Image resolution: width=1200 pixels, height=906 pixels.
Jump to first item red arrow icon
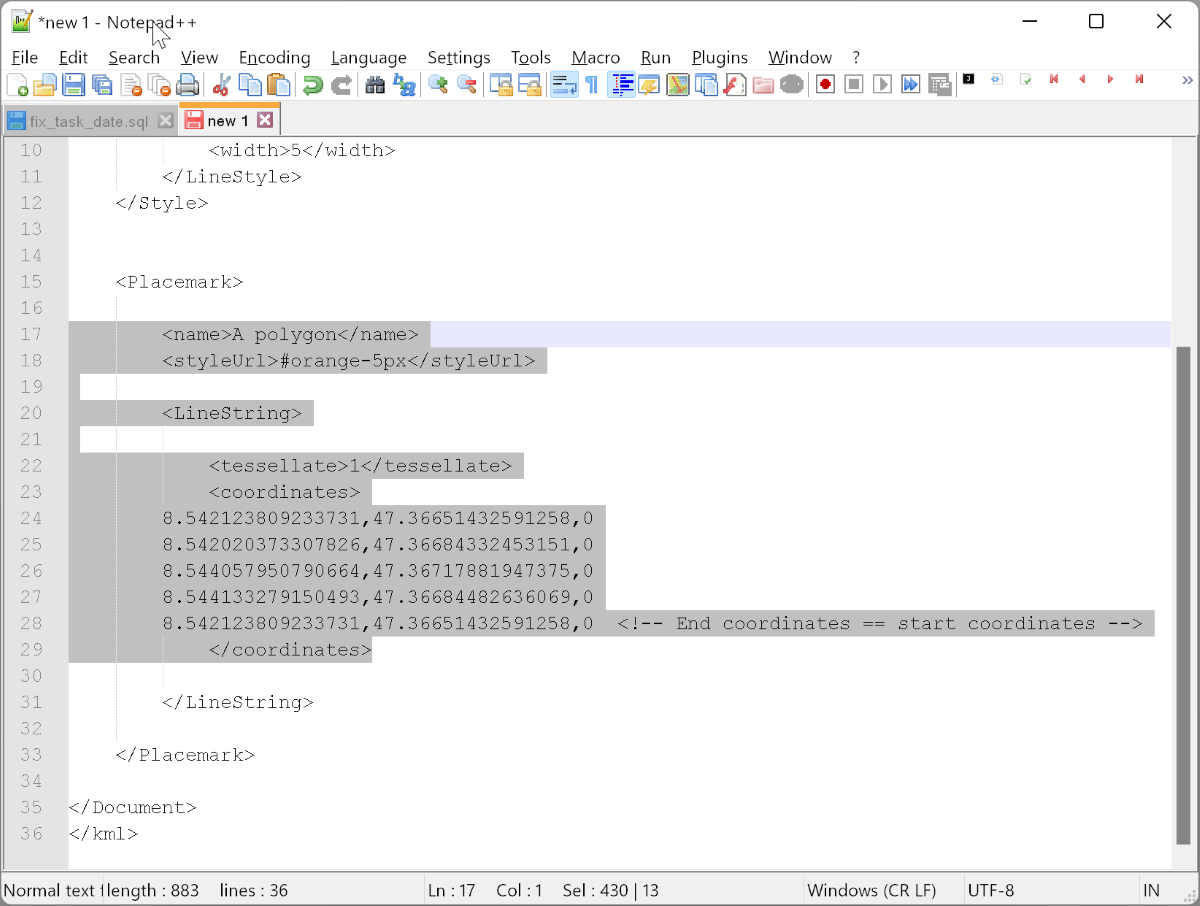(1053, 79)
